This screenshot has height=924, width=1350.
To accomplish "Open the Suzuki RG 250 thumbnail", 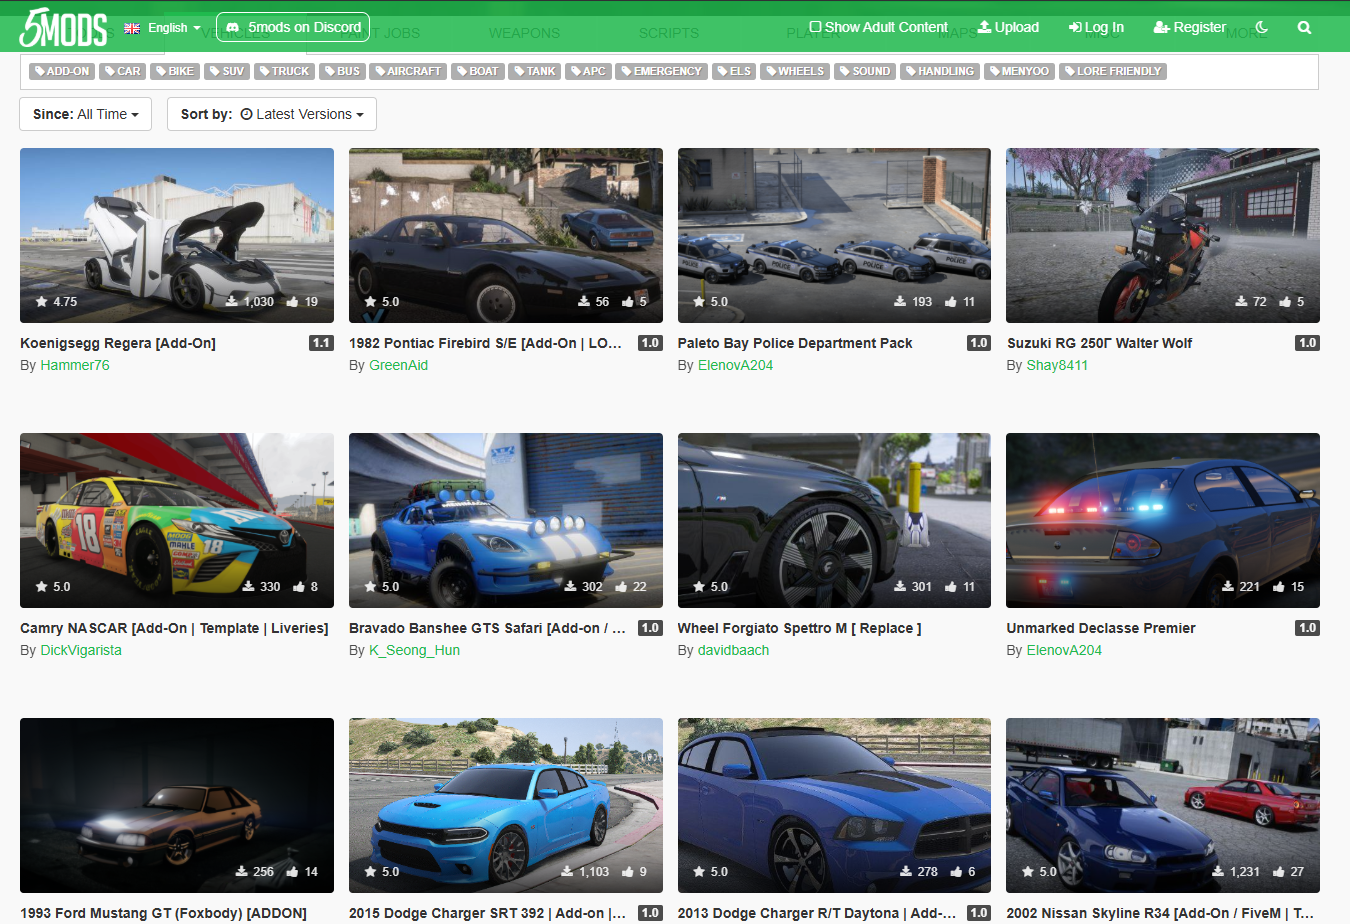I will (1163, 235).
